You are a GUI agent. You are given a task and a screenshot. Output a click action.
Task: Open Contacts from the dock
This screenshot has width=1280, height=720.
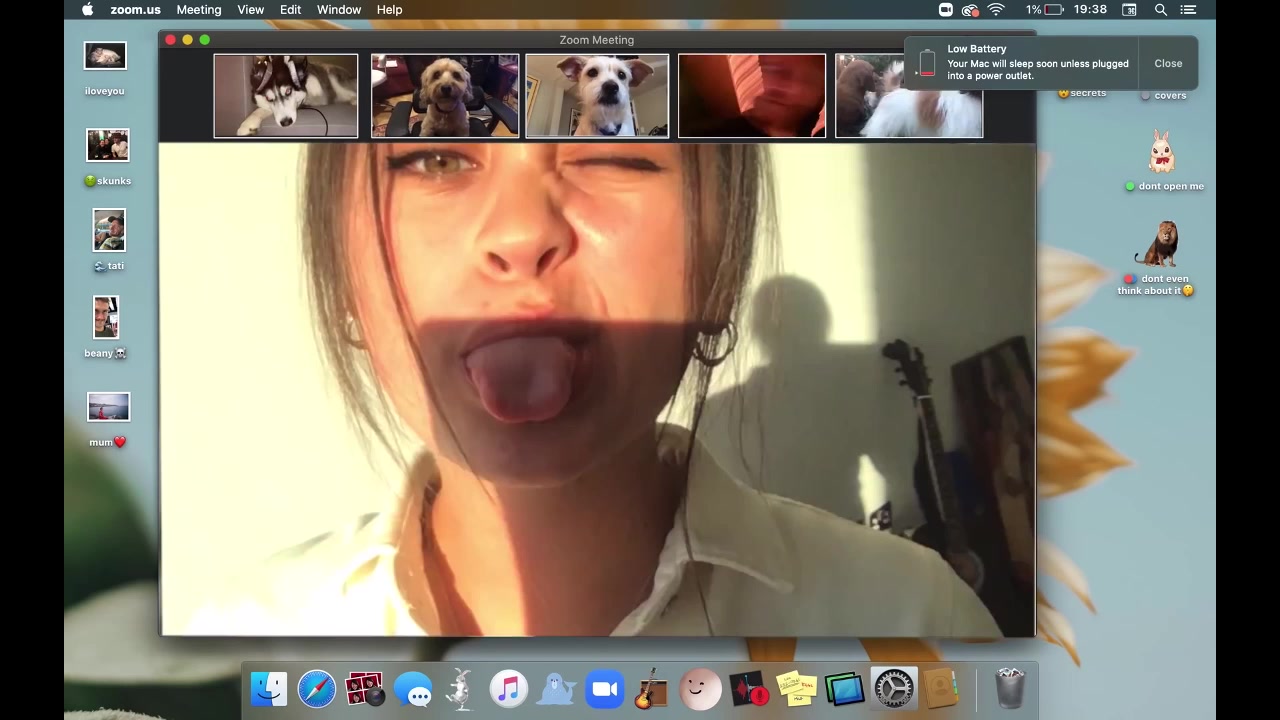click(x=941, y=689)
